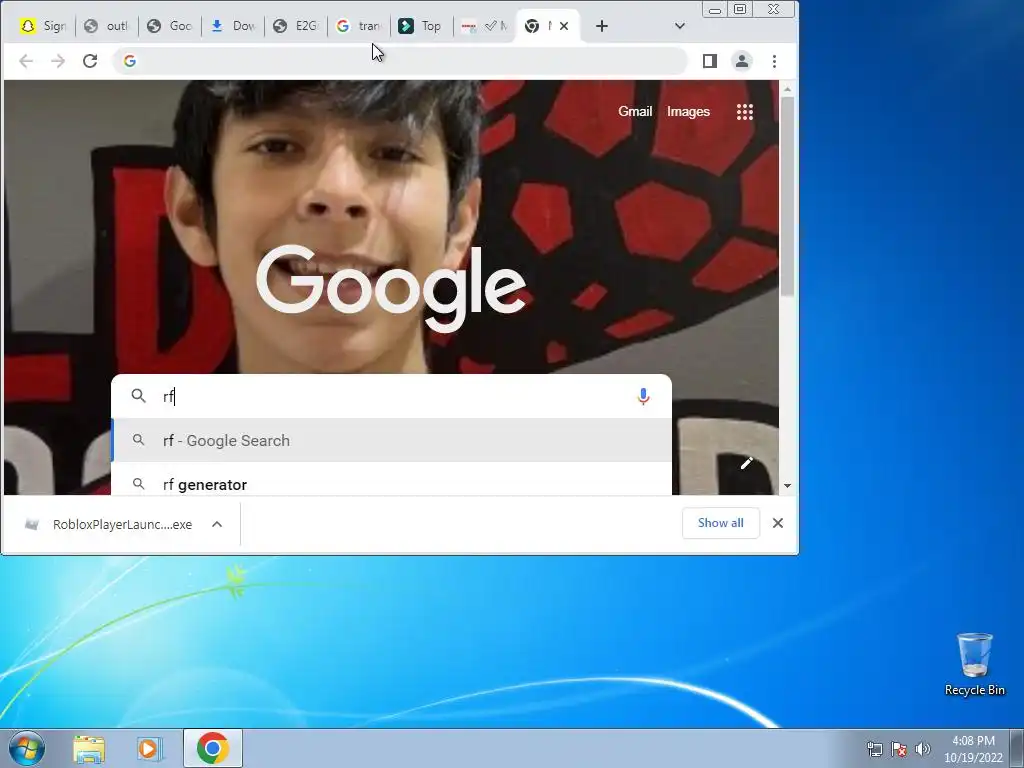
Task: Toggle the Chrome side panel icon
Action: pos(710,61)
